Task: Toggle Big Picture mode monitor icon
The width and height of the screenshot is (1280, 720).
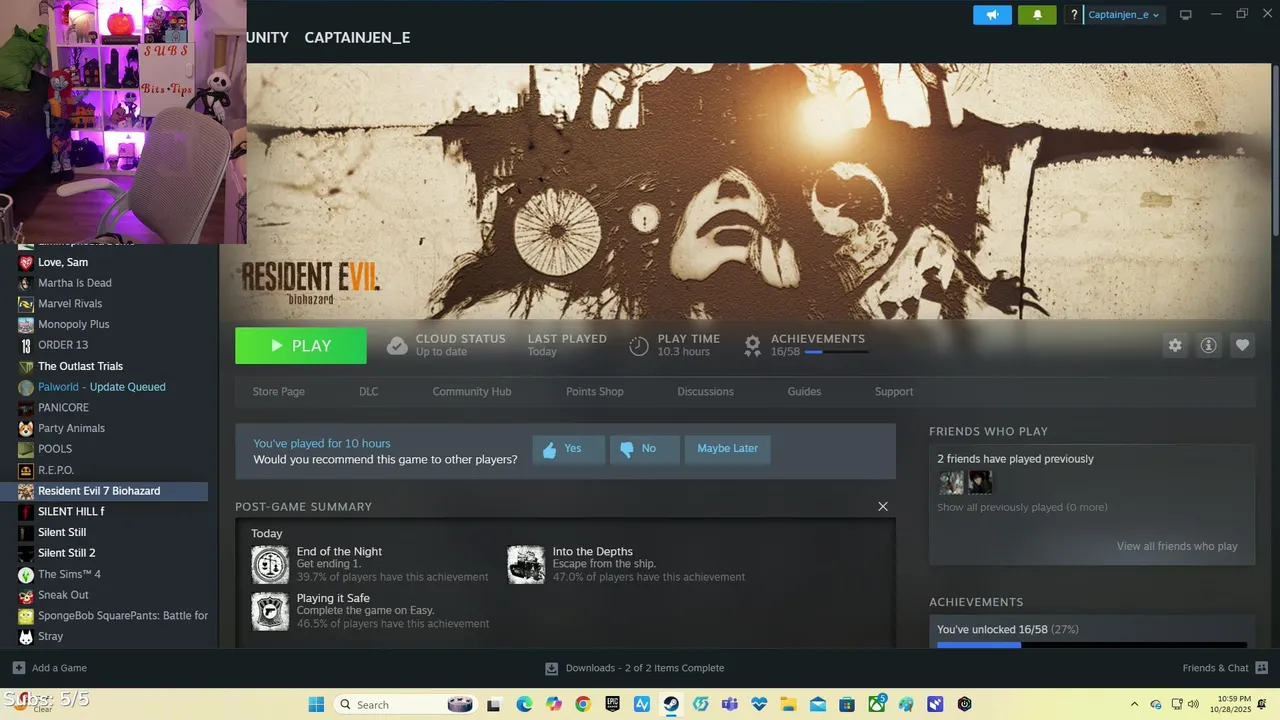Action: [1186, 15]
